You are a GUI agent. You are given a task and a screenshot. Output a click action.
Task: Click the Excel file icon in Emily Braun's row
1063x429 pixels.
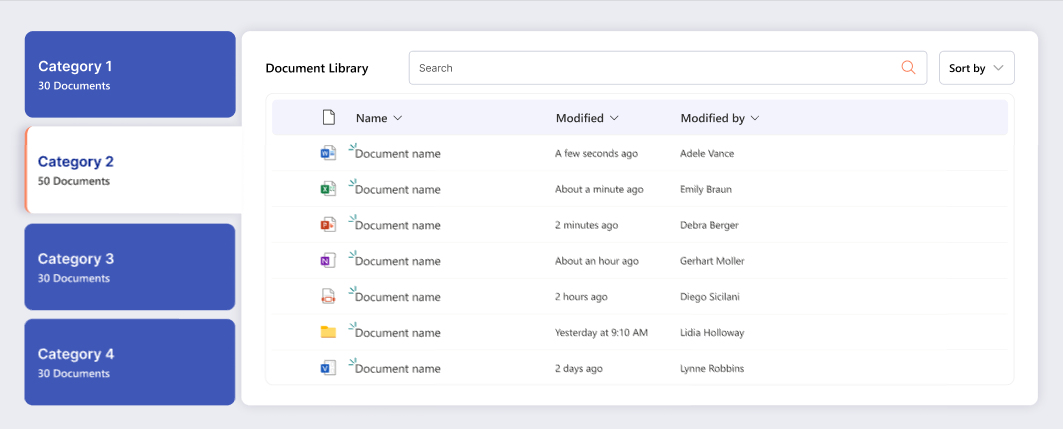click(327, 189)
